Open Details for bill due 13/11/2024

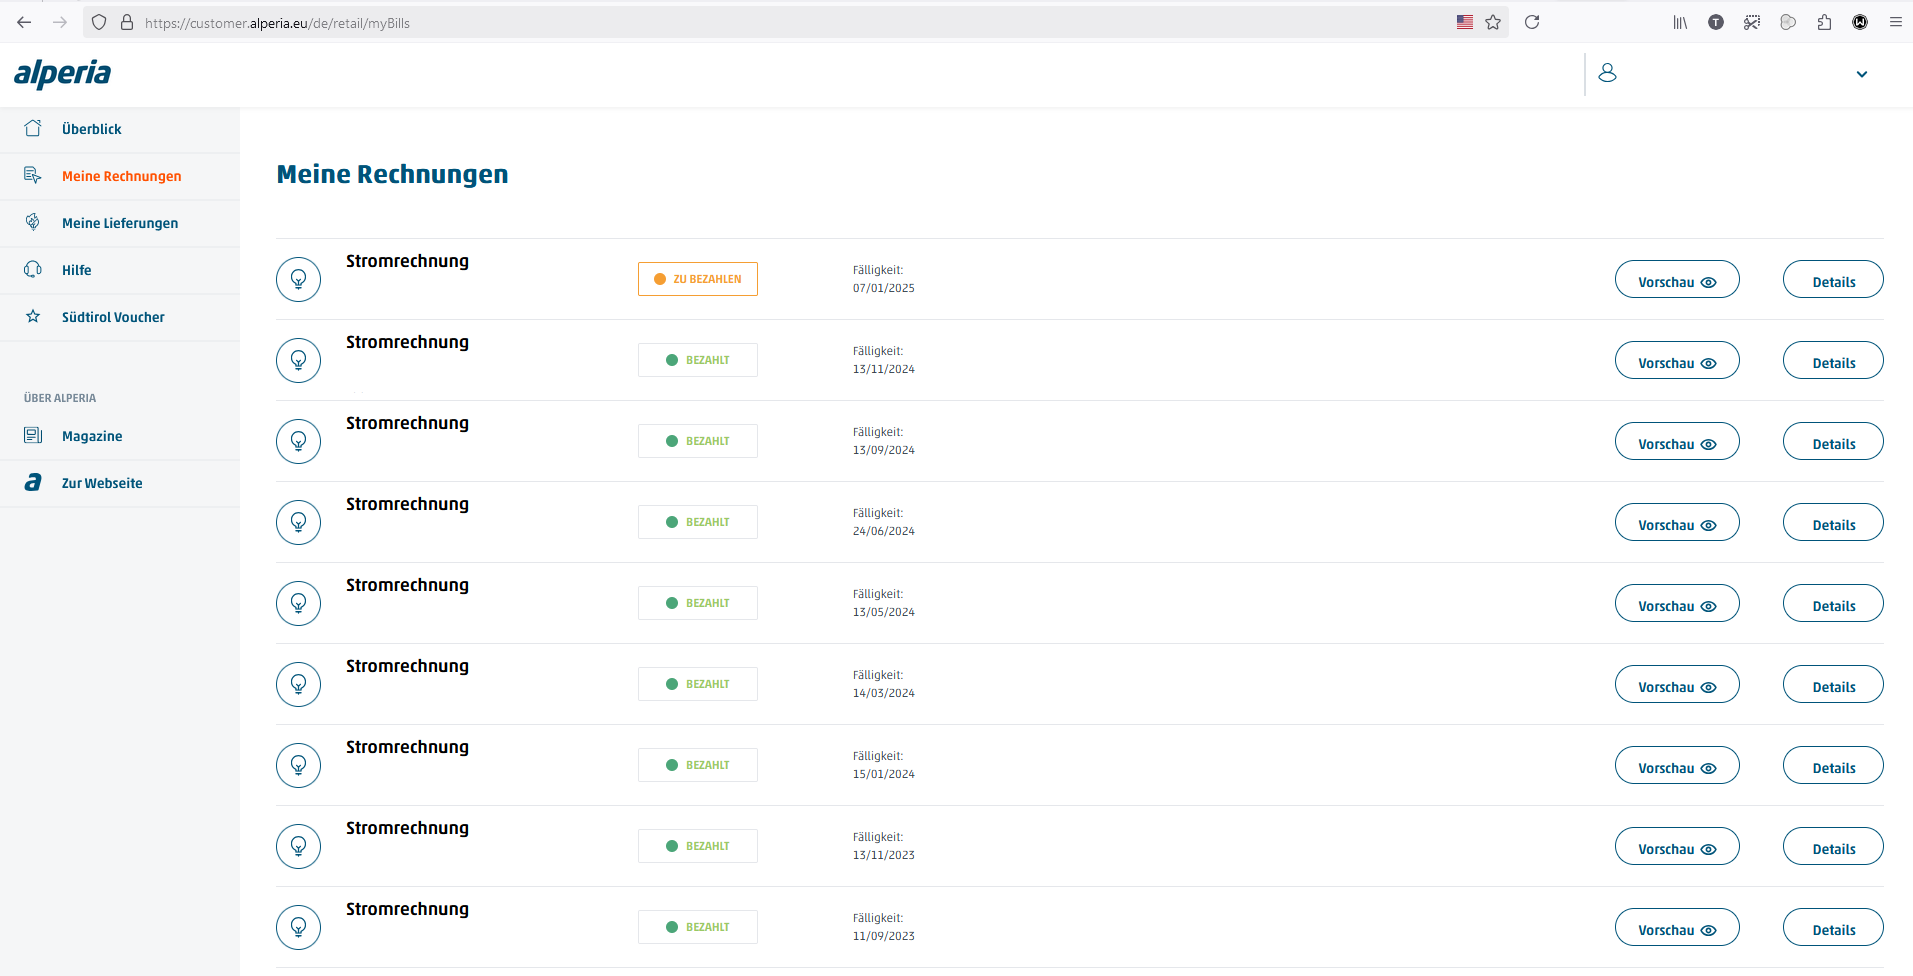click(1832, 361)
